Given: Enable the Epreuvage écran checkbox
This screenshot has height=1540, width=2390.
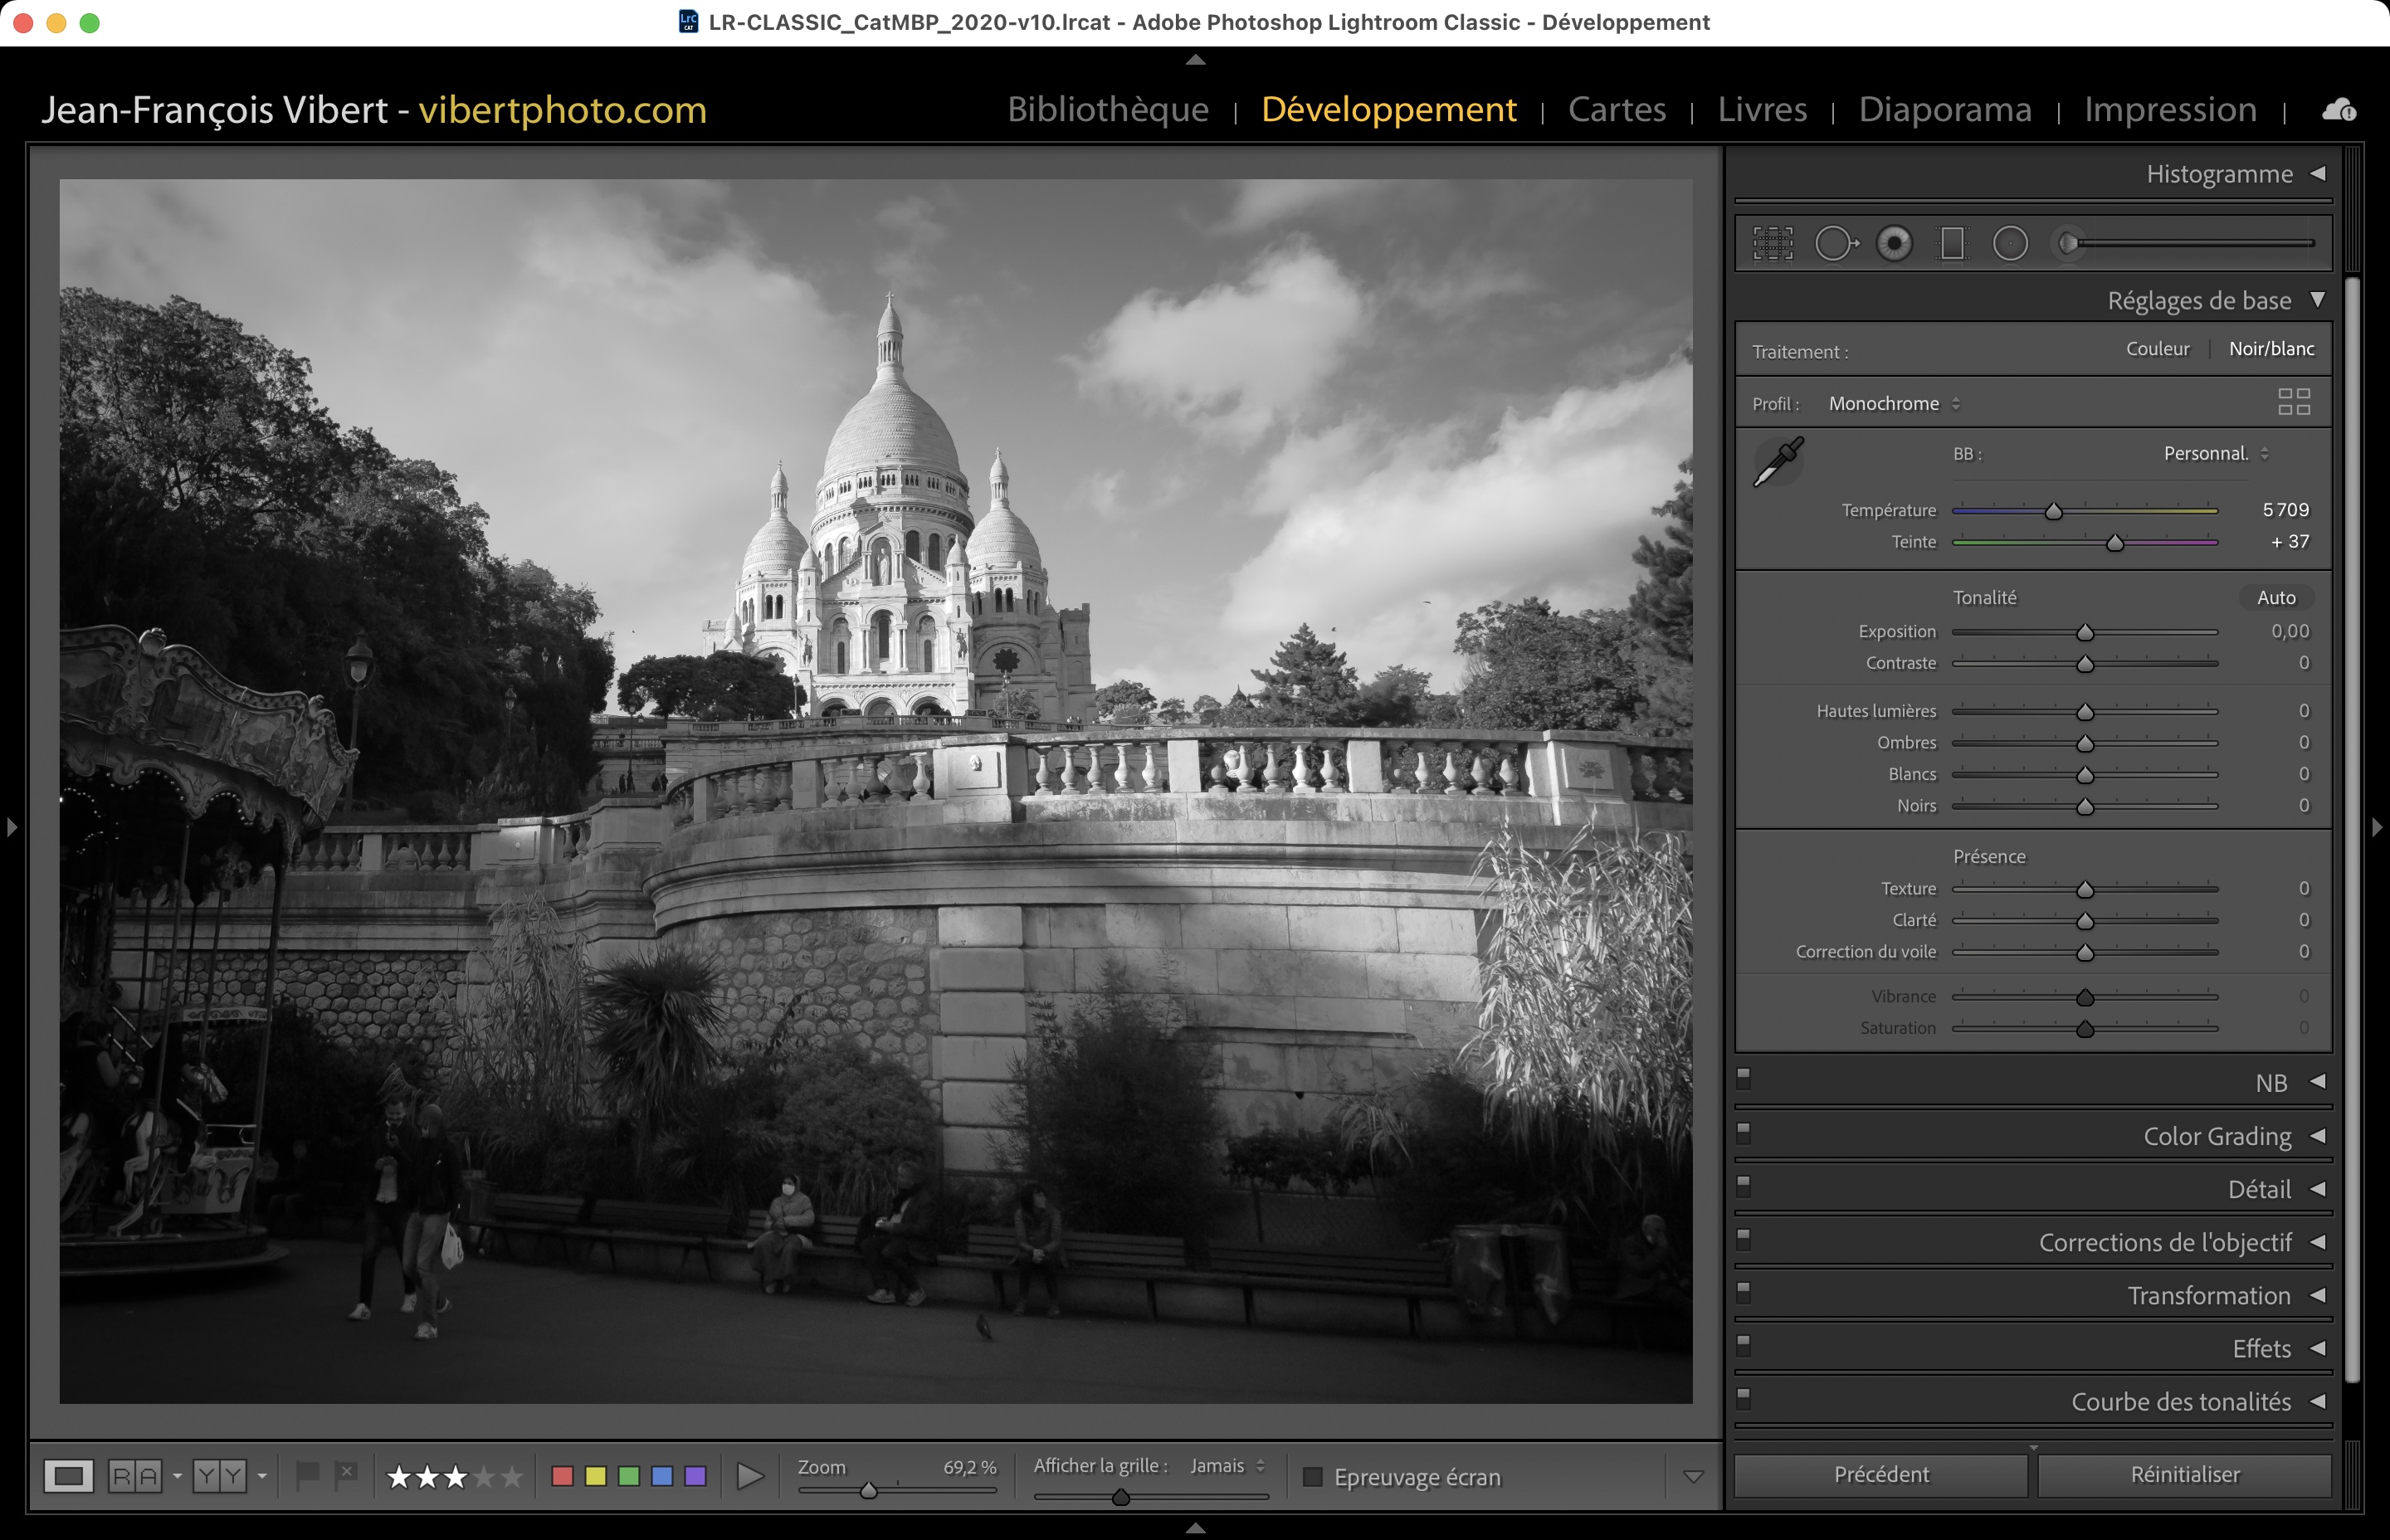Looking at the screenshot, I should 1313,1477.
